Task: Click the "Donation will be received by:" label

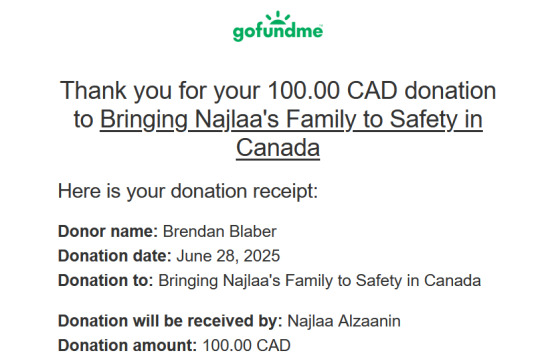Action: click(170, 321)
